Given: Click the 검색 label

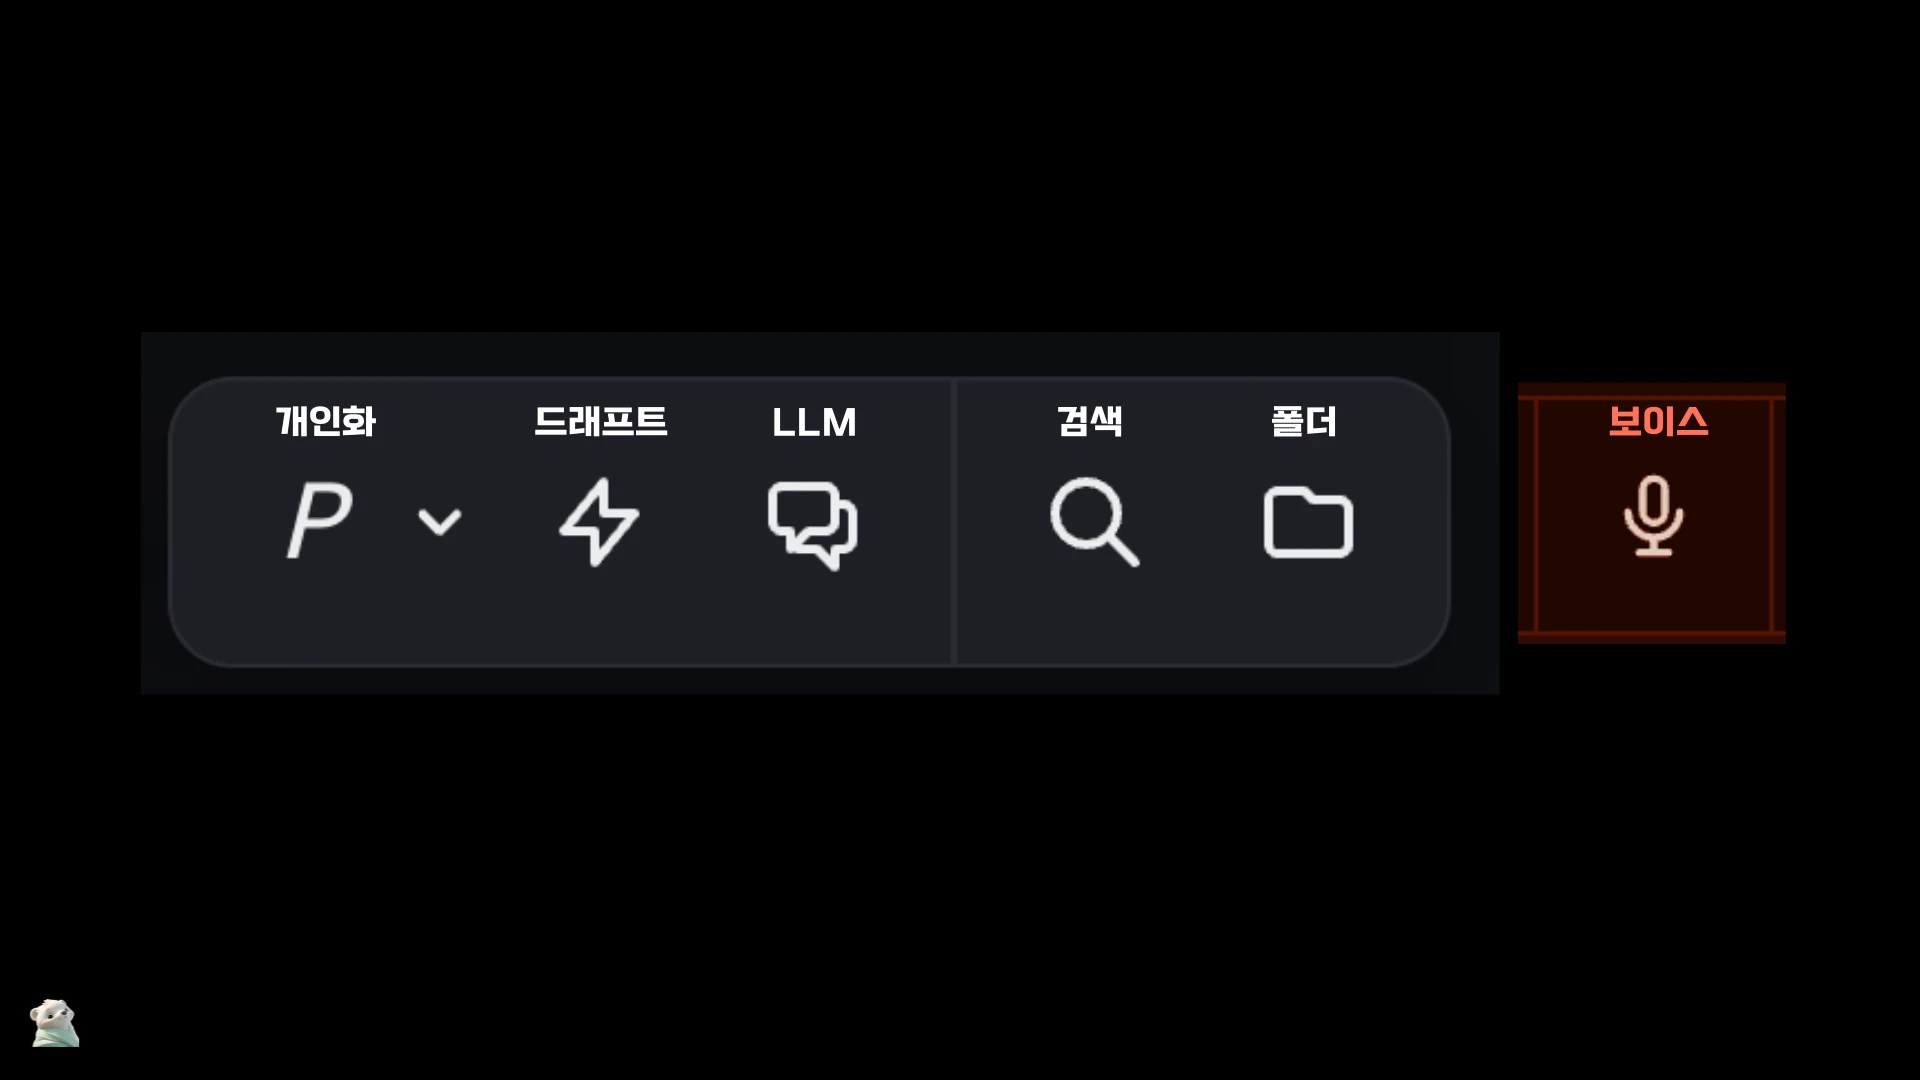Looking at the screenshot, I should pyautogui.click(x=1090, y=421).
